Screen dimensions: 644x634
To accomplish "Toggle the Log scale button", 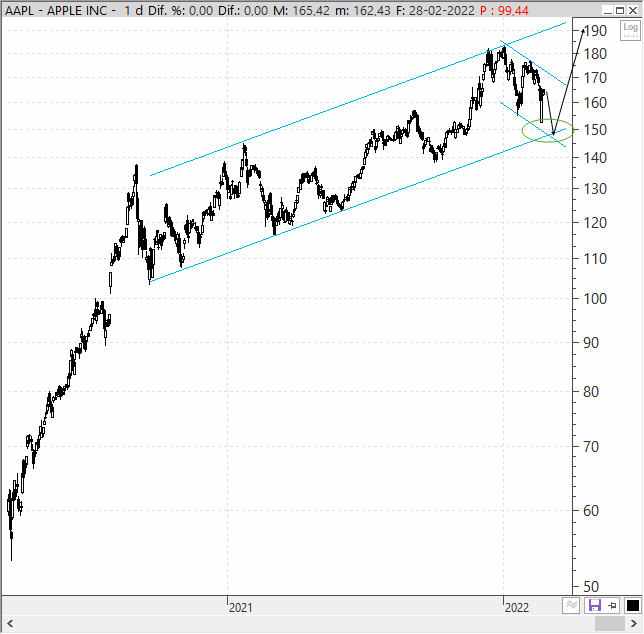I will (630, 31).
